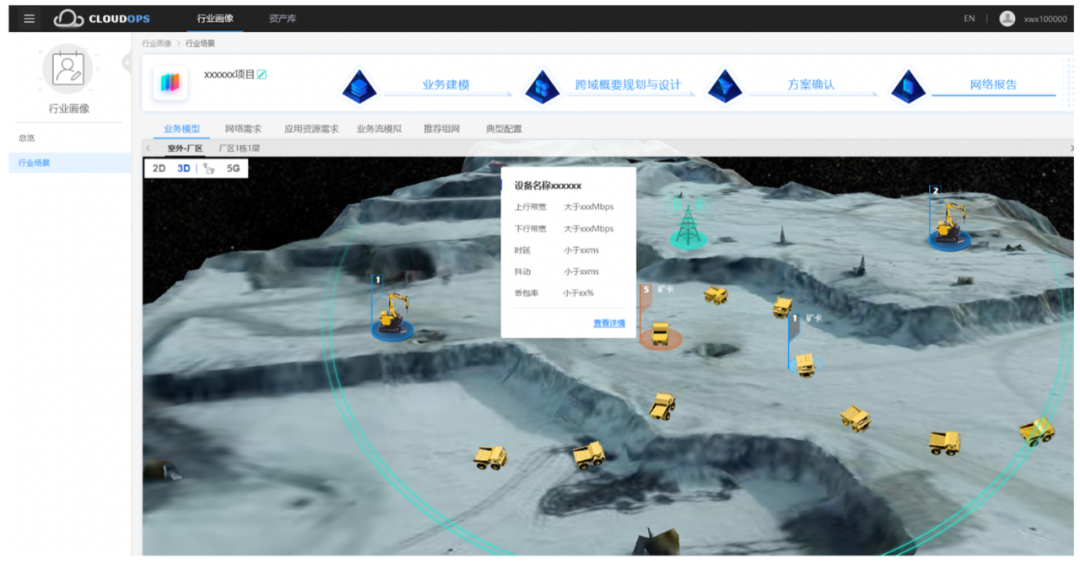The image size is (1080, 564).
Task: Collapse the left sidebar with its edge handle
Action: [x=127, y=63]
